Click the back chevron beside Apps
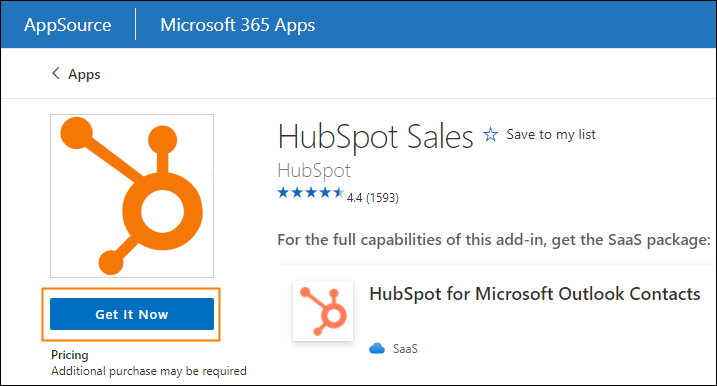The height and width of the screenshot is (386, 717). click(56, 73)
